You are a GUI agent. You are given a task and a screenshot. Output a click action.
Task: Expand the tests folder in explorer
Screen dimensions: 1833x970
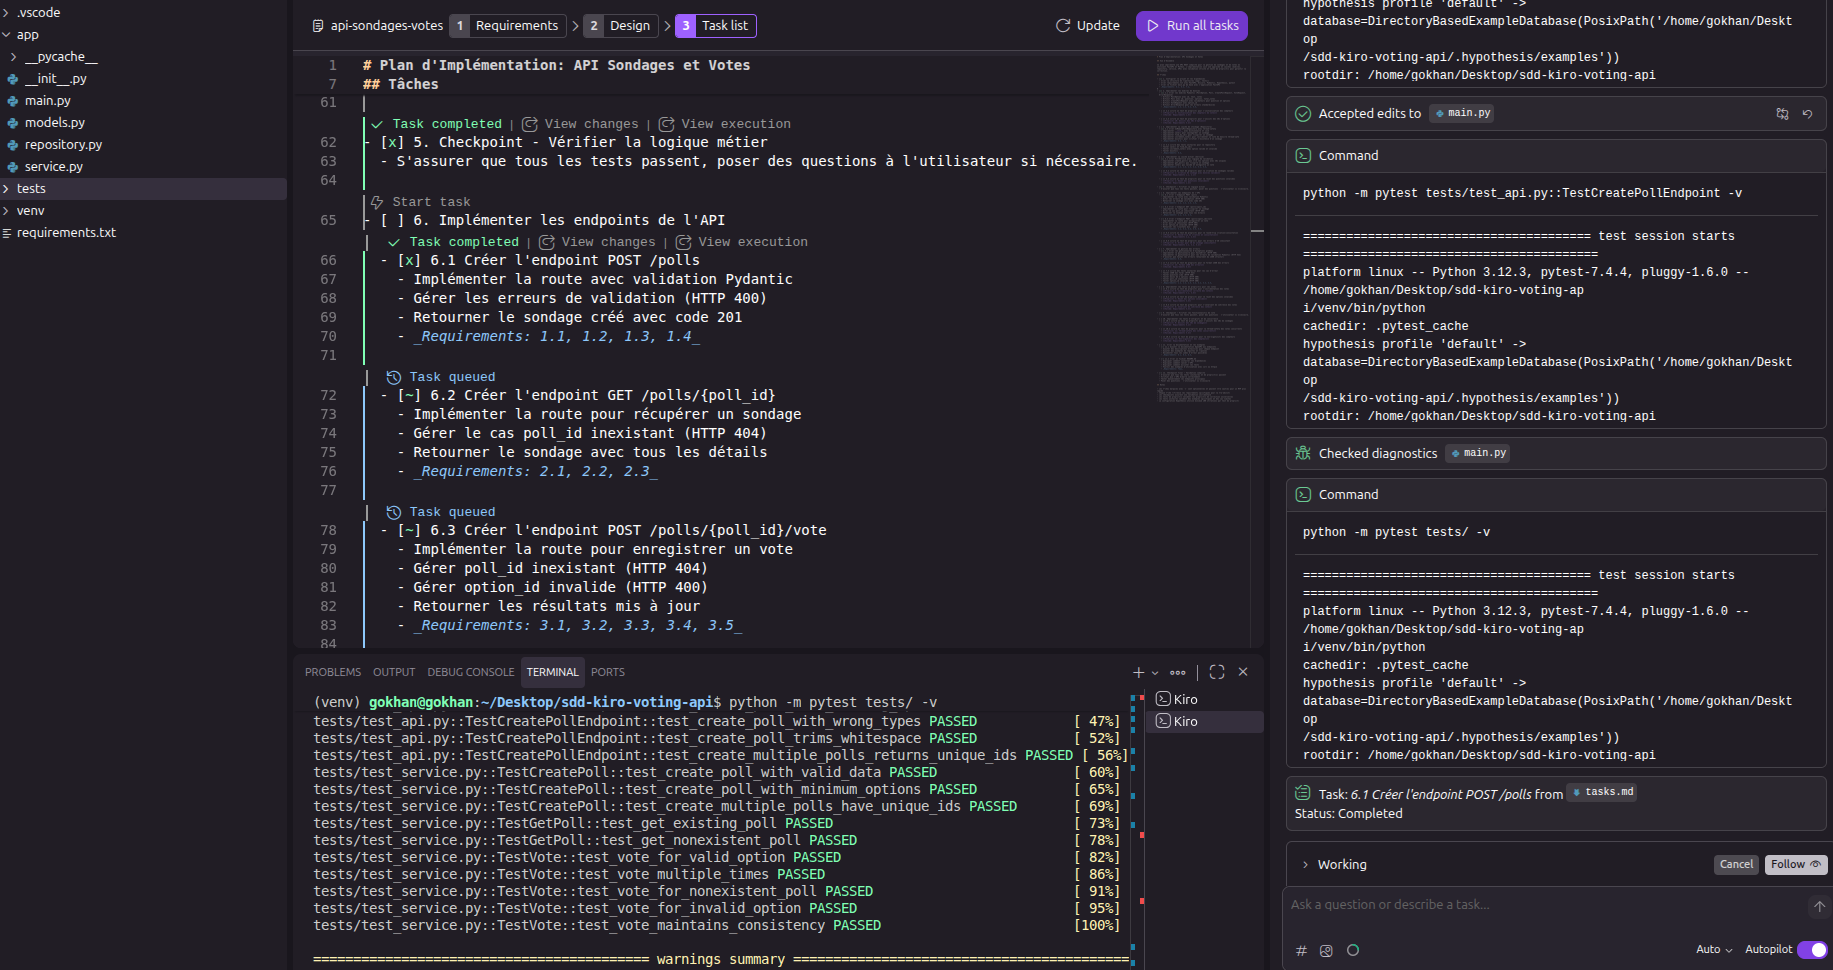[x=31, y=189]
